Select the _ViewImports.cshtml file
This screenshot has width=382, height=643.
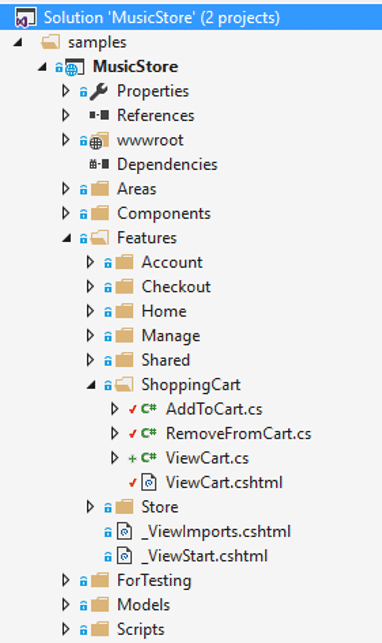pyautogui.click(x=216, y=531)
